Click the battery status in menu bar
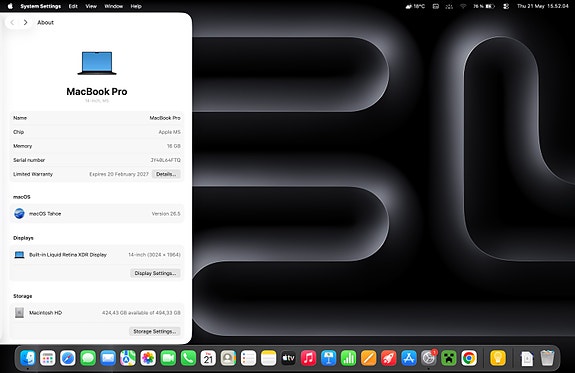 pyautogui.click(x=484, y=6)
